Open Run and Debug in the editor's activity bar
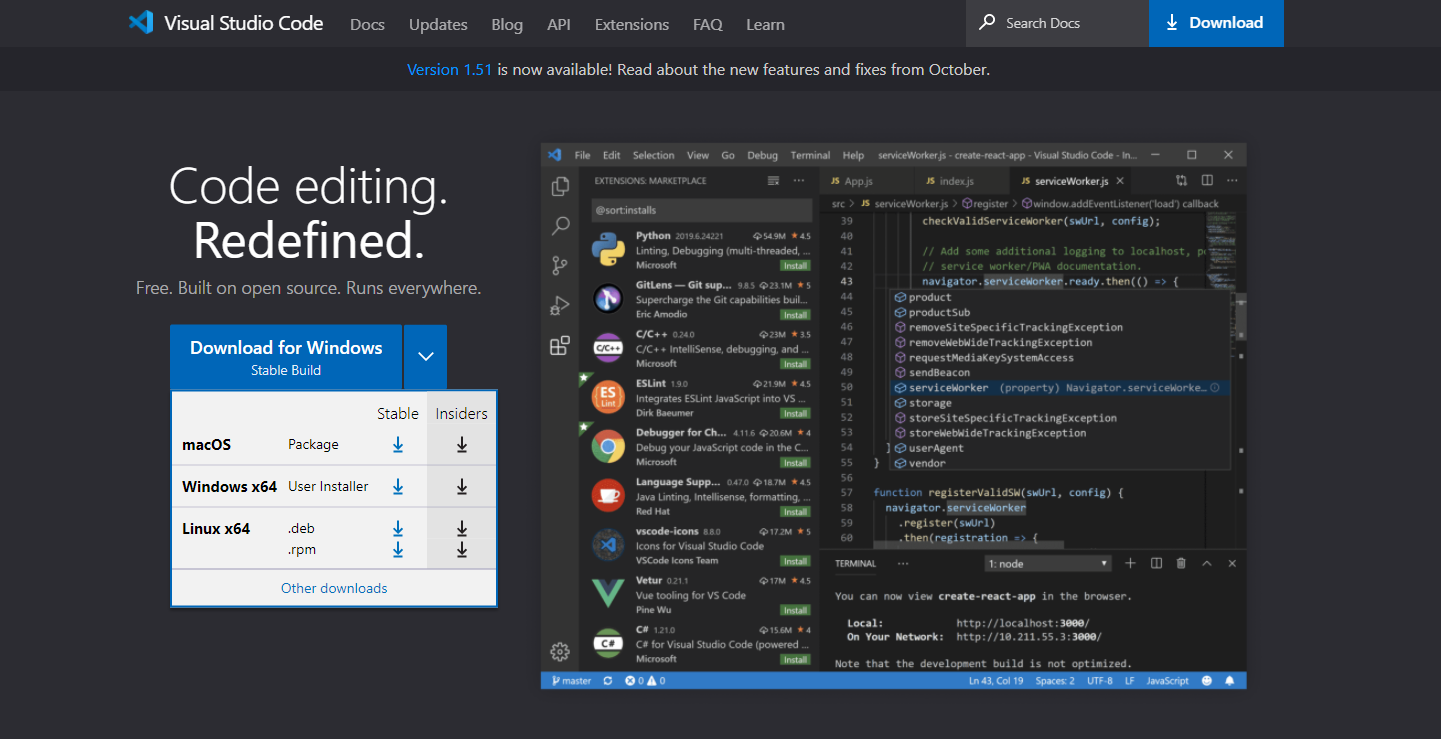The width and height of the screenshot is (1441, 739). coord(560,306)
